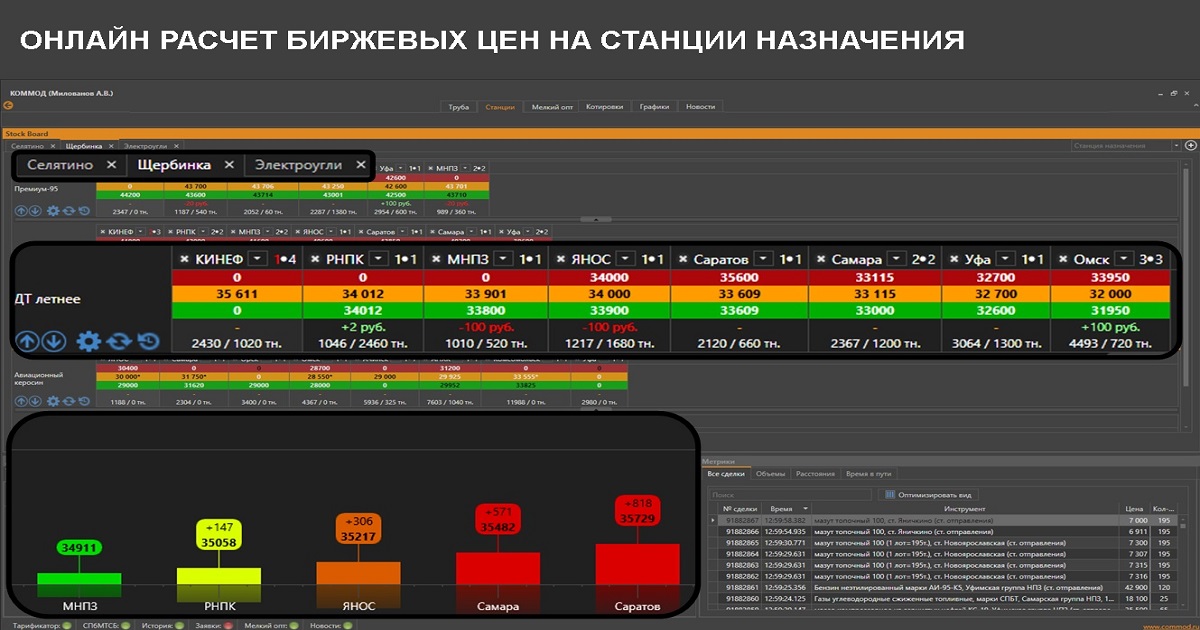Expand the Омск dropdown in ДТ летнее

1124,259
